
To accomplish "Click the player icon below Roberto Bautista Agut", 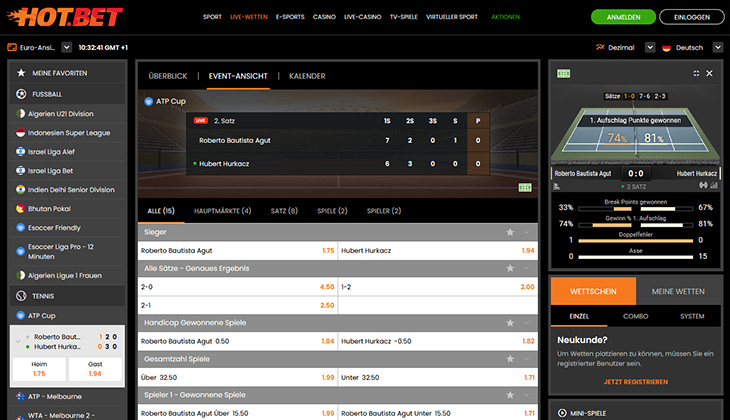I will pyautogui.click(x=556, y=186).
